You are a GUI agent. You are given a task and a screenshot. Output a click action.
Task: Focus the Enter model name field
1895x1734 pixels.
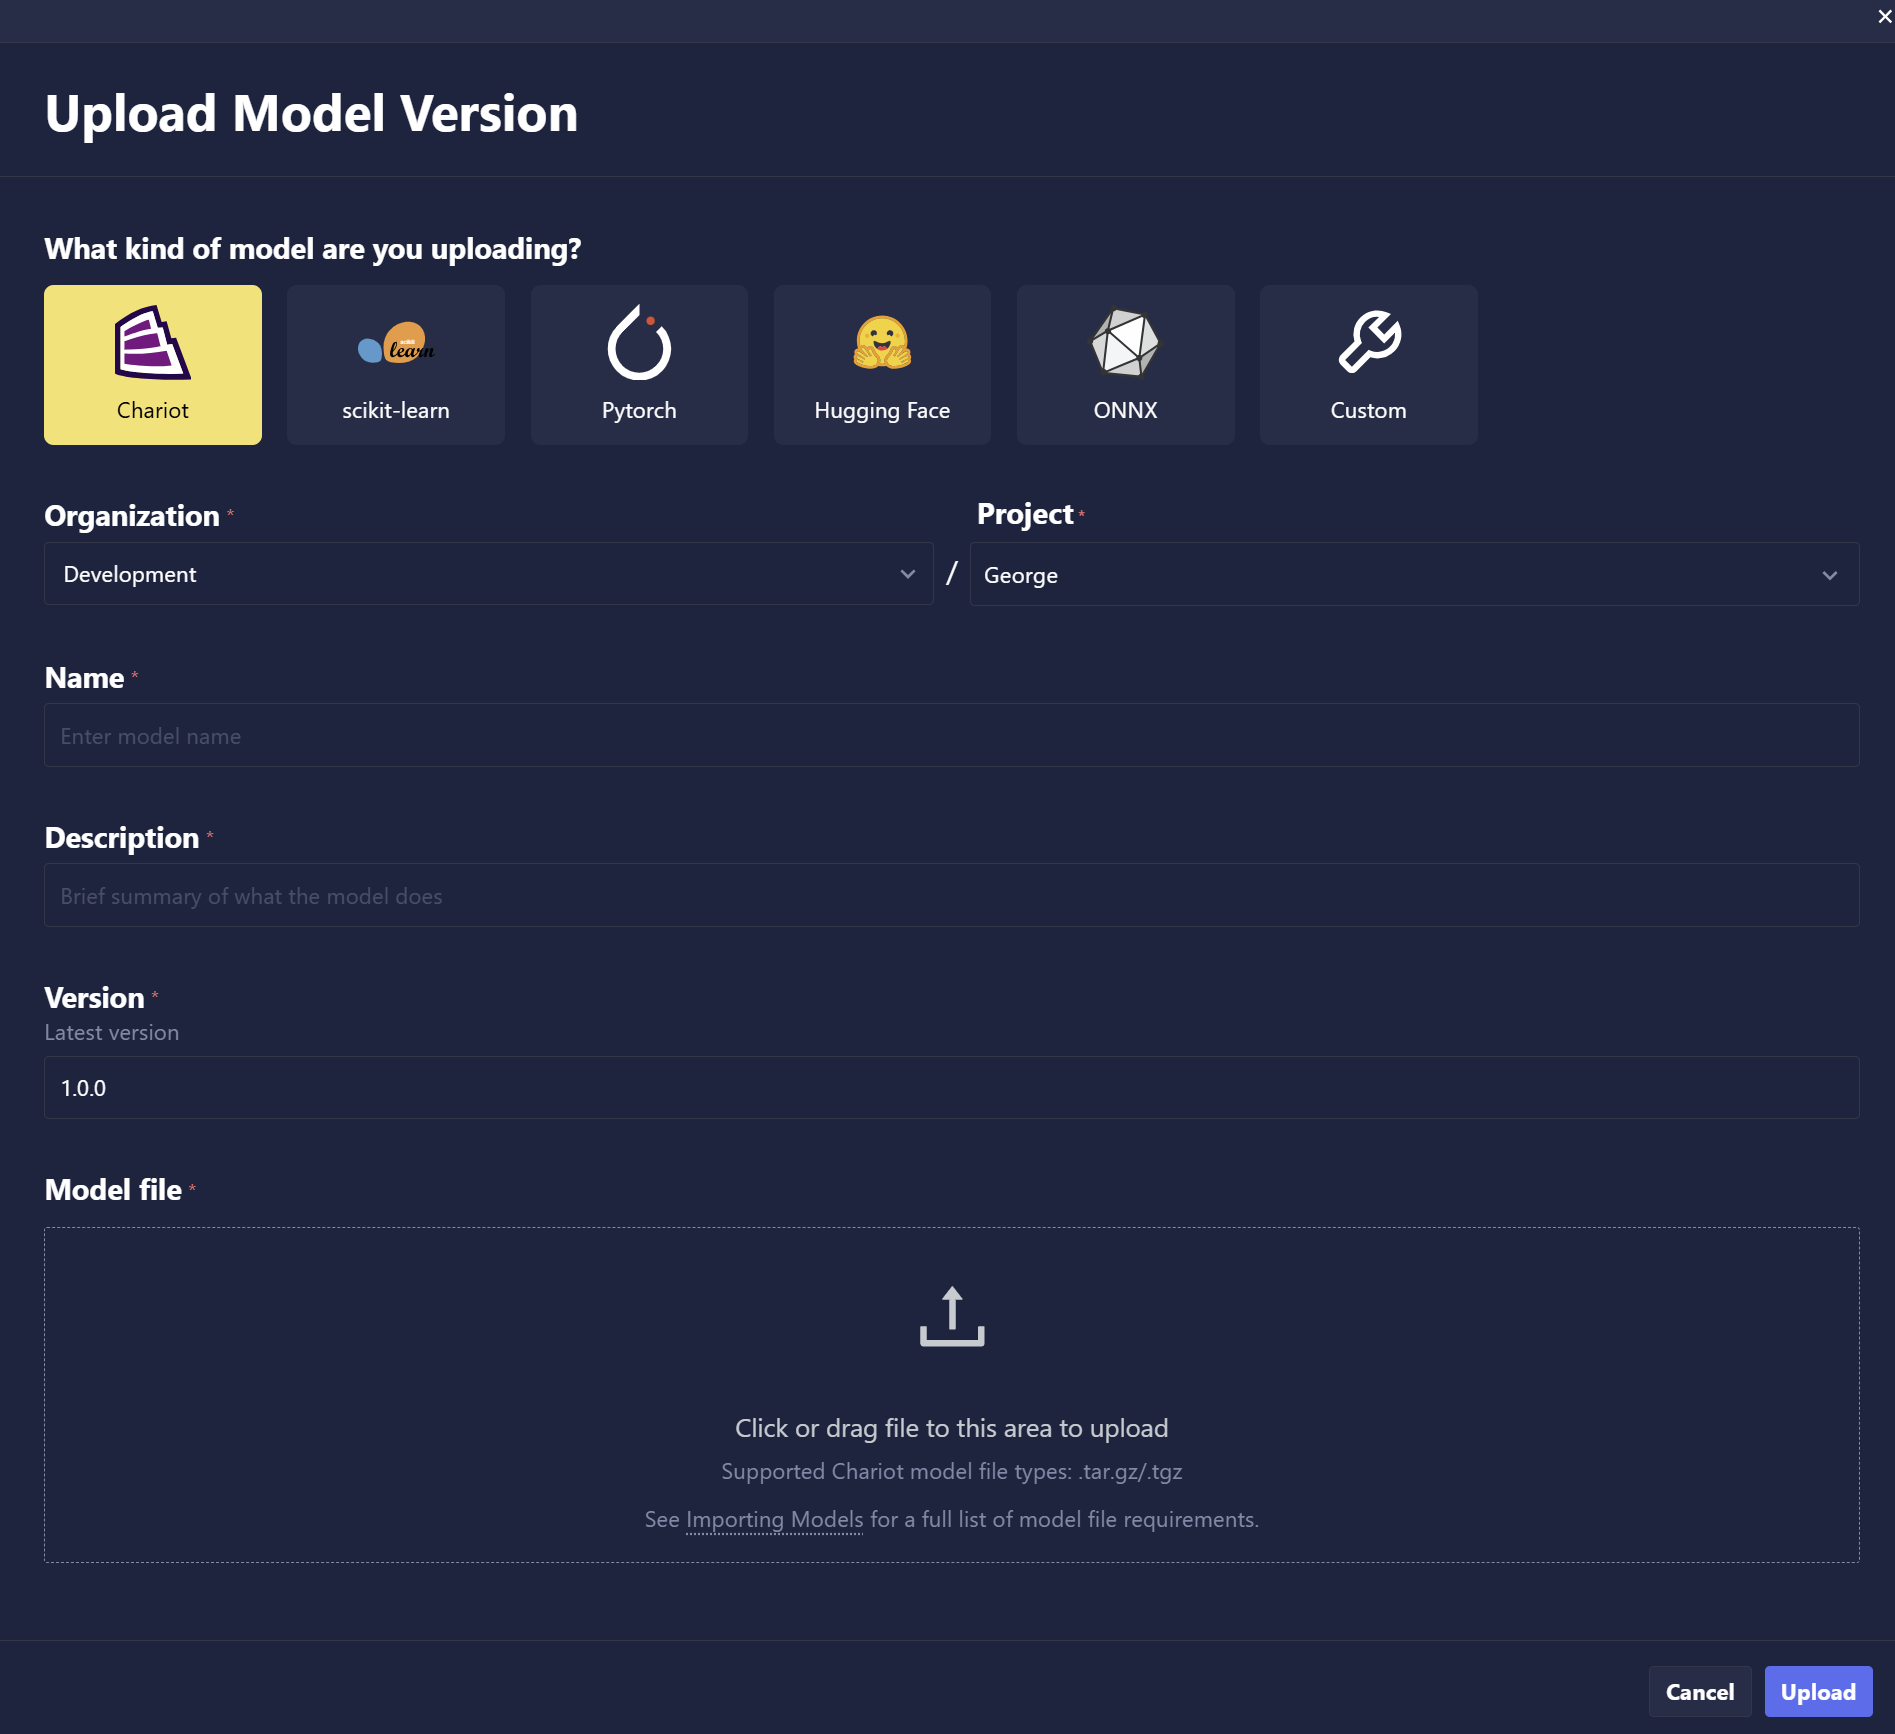point(951,736)
